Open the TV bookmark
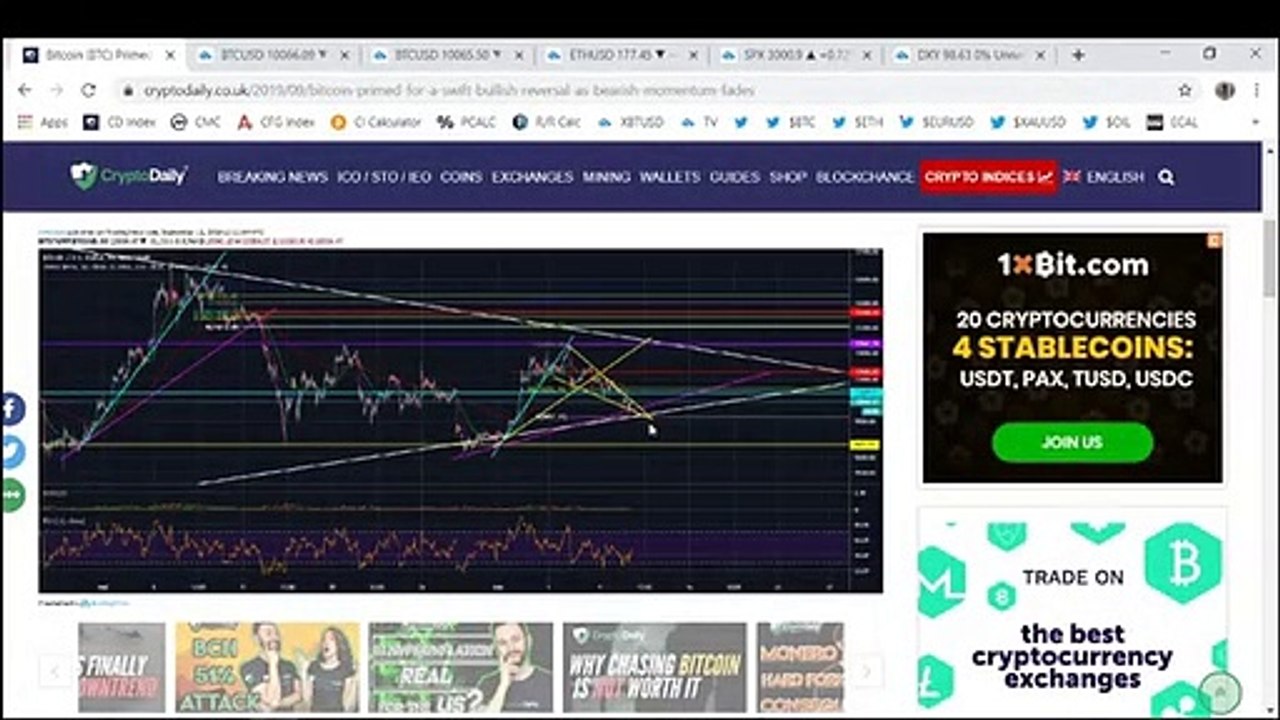The height and width of the screenshot is (720, 1280). coord(700,122)
